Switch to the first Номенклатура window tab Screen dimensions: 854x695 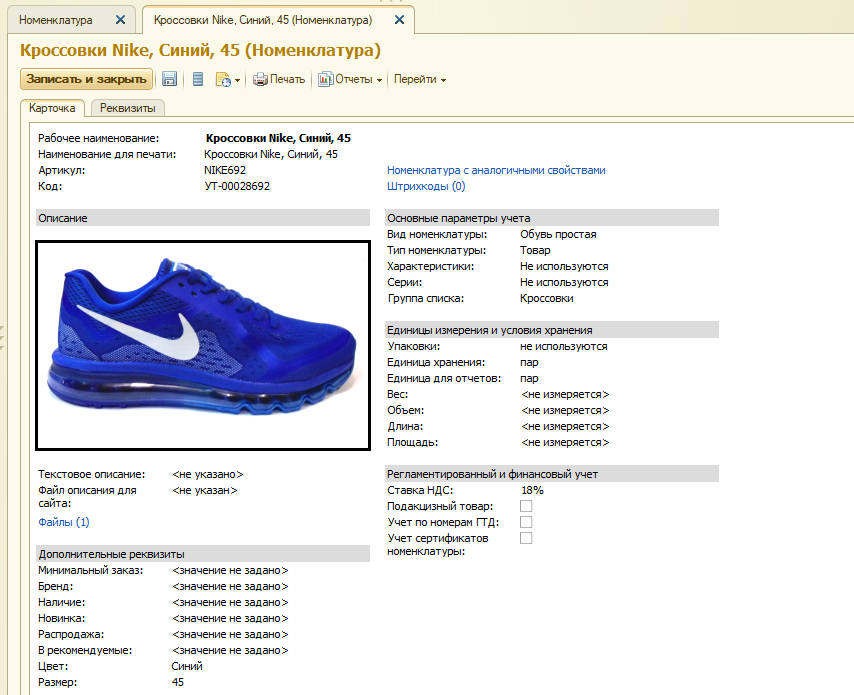pos(57,20)
